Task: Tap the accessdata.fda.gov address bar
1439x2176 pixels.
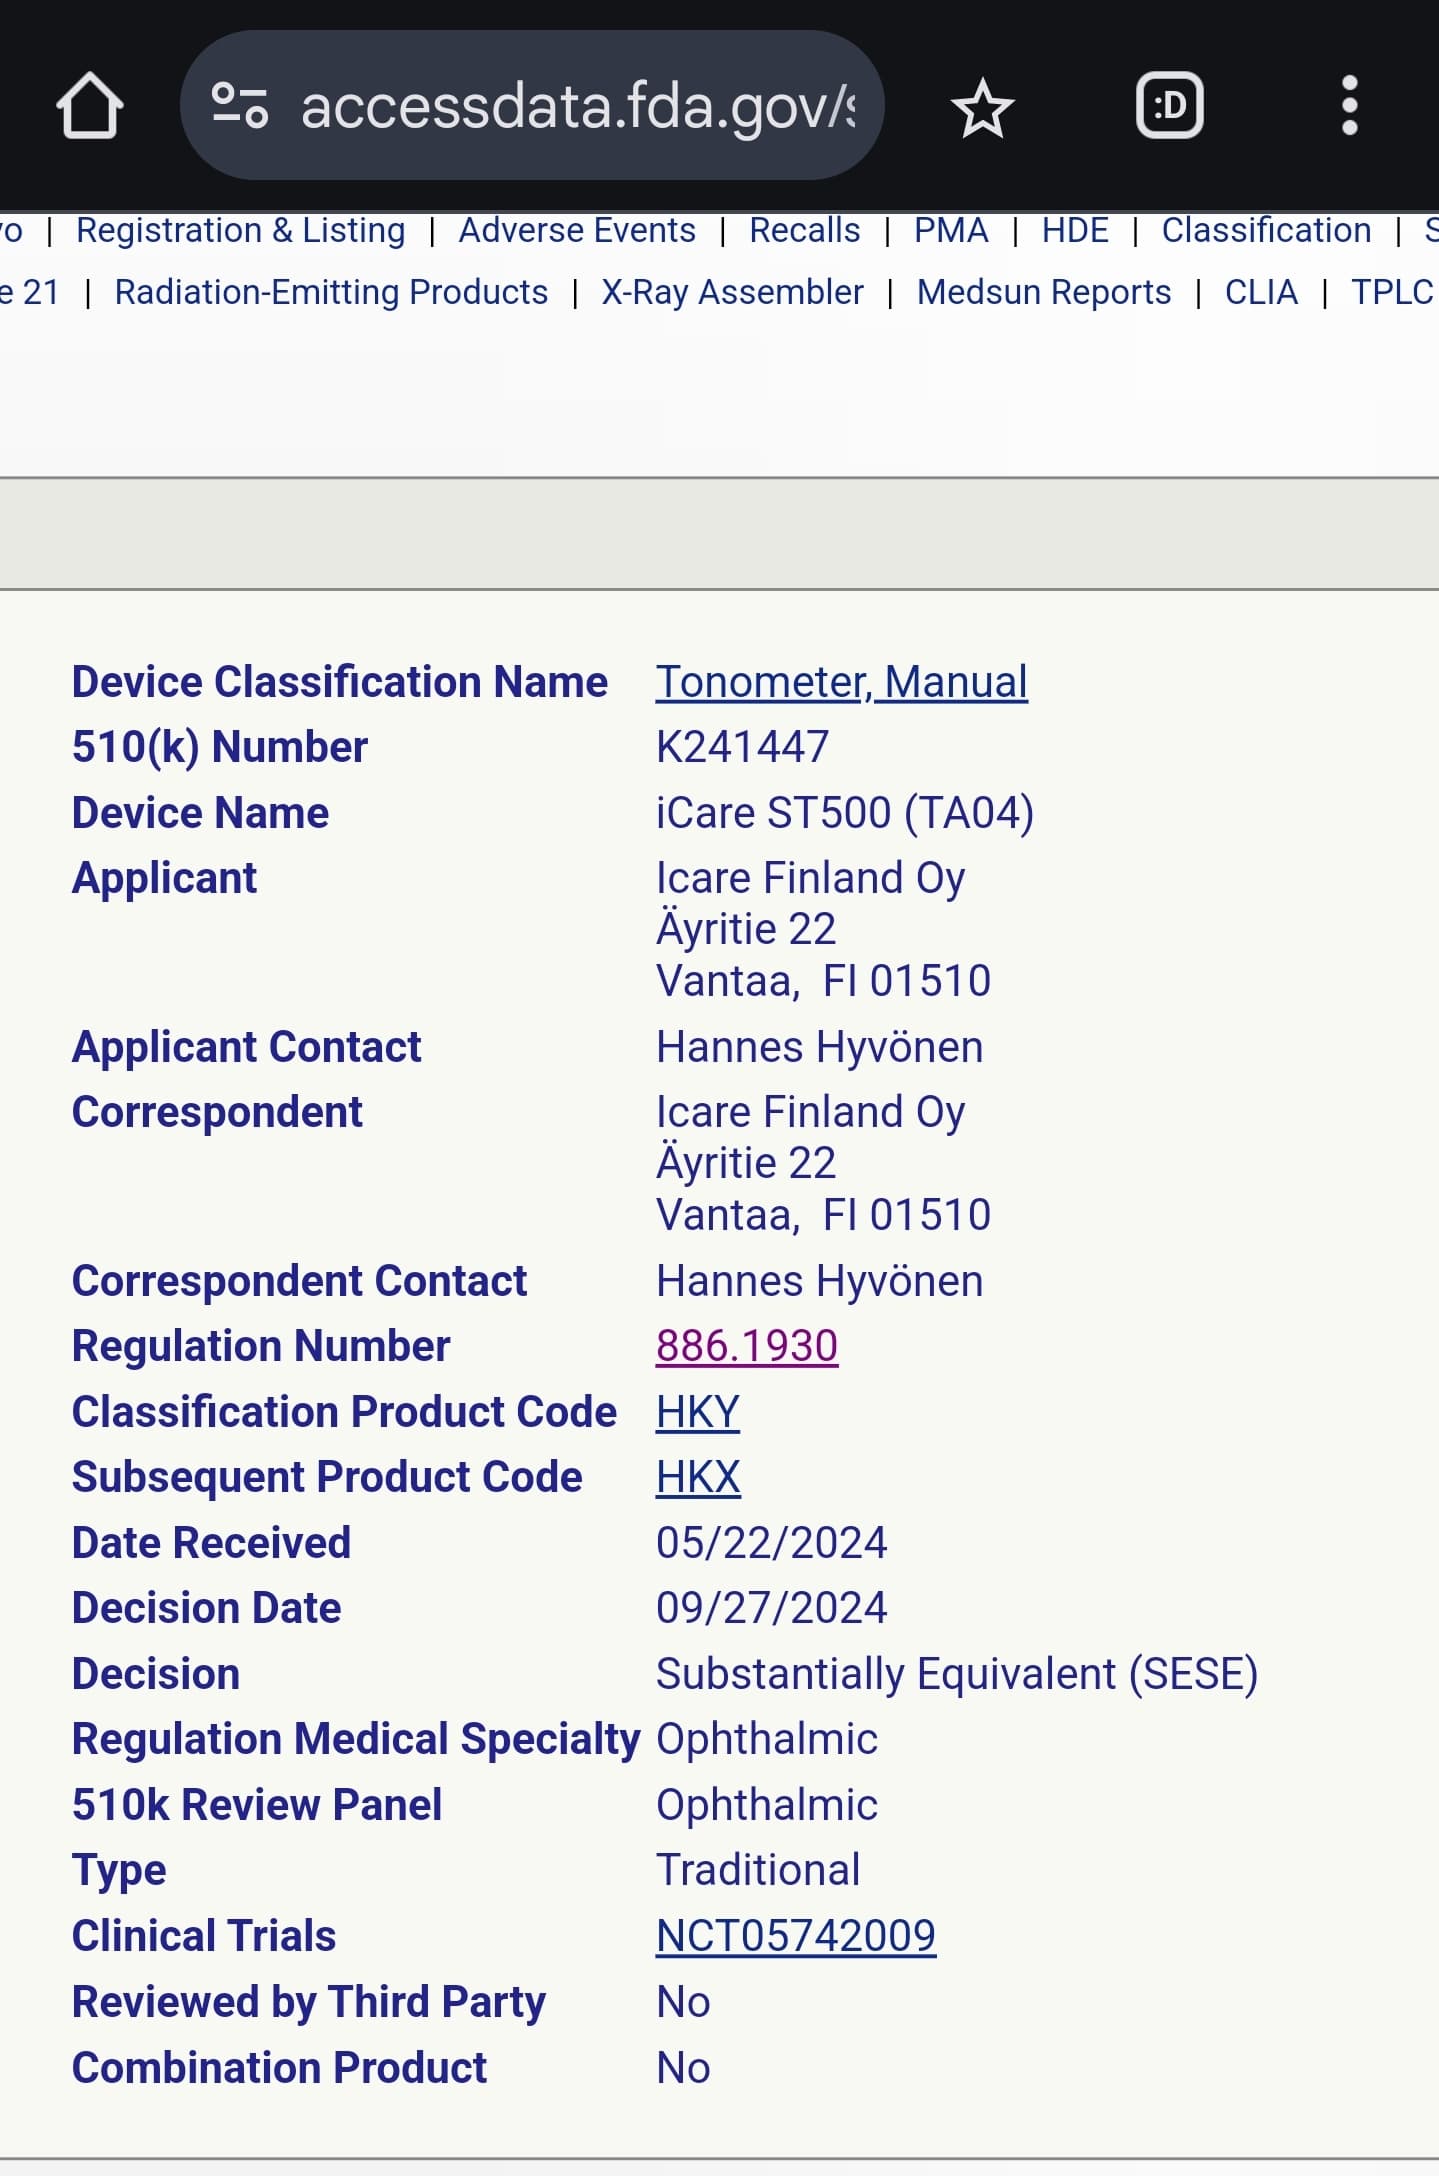Action: tap(578, 105)
